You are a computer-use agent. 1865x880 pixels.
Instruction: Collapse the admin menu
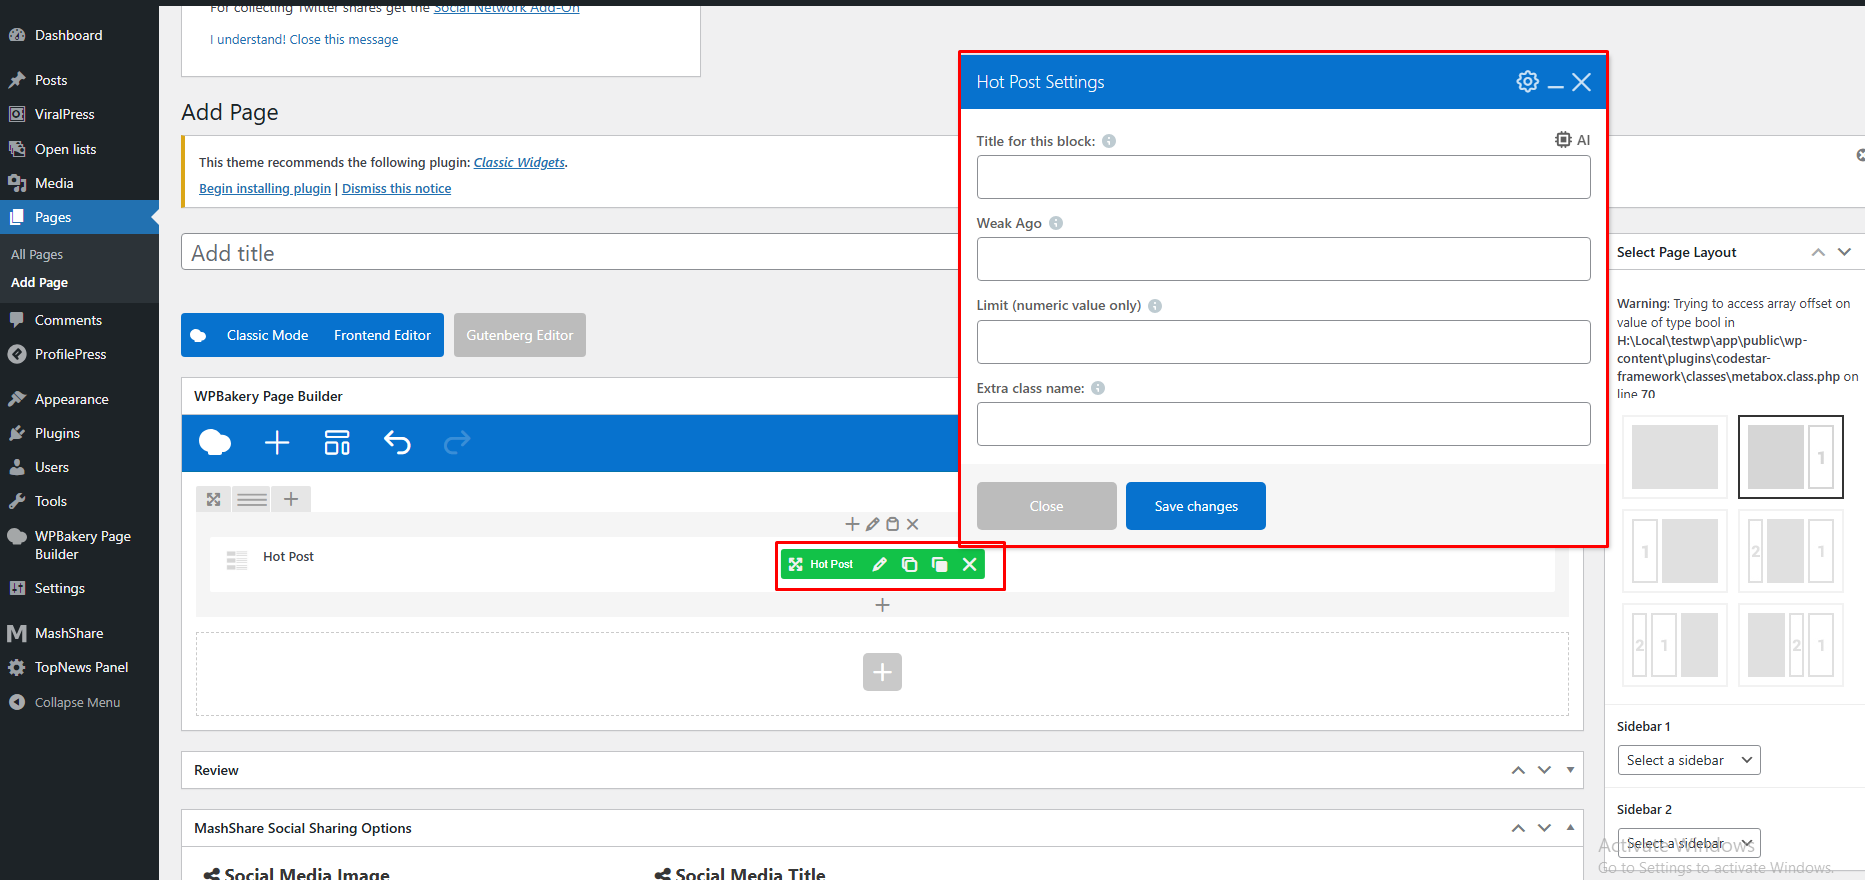pos(77,702)
